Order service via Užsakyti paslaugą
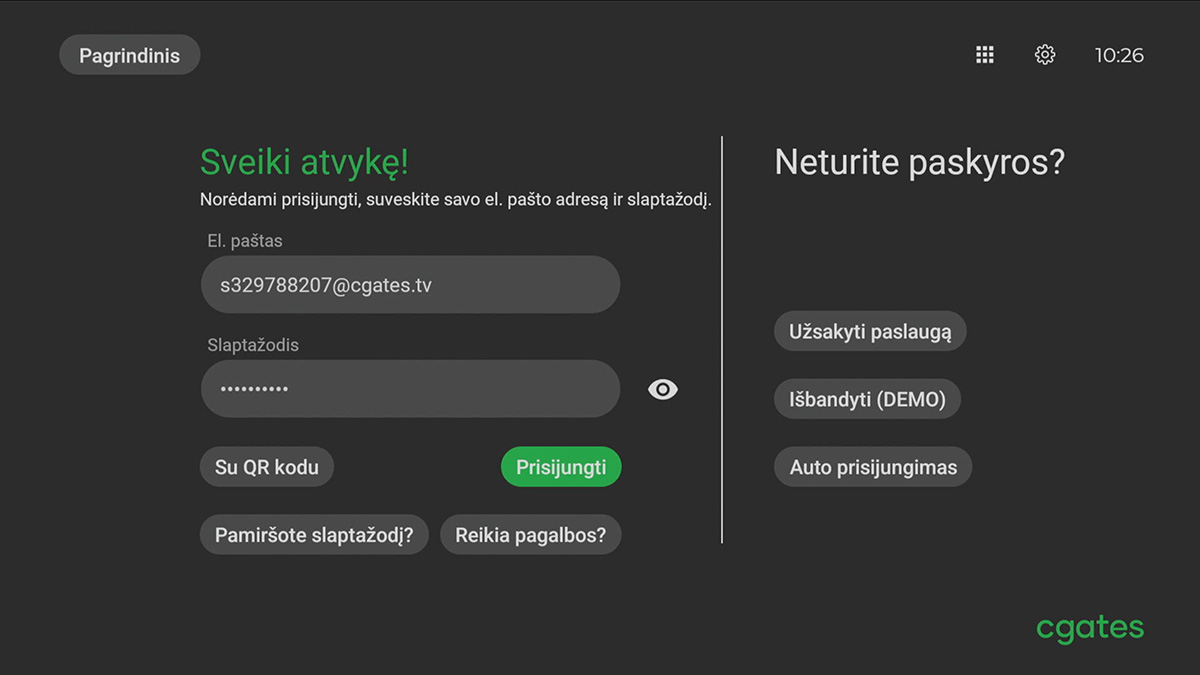Viewport: 1200px width, 675px height. 869,331
